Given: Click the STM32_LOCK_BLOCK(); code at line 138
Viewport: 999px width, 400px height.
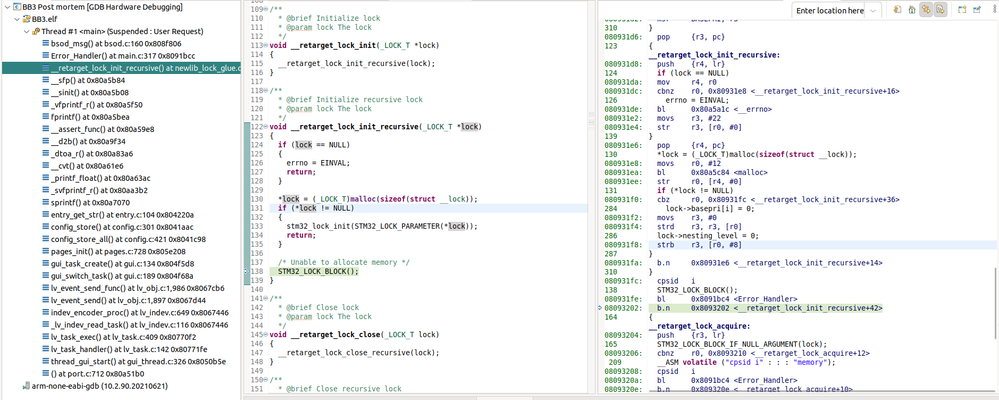Looking at the screenshot, I should [318, 271].
